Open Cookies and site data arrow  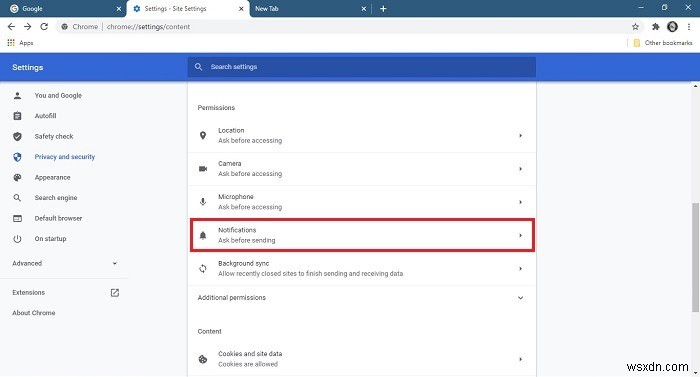click(521, 359)
